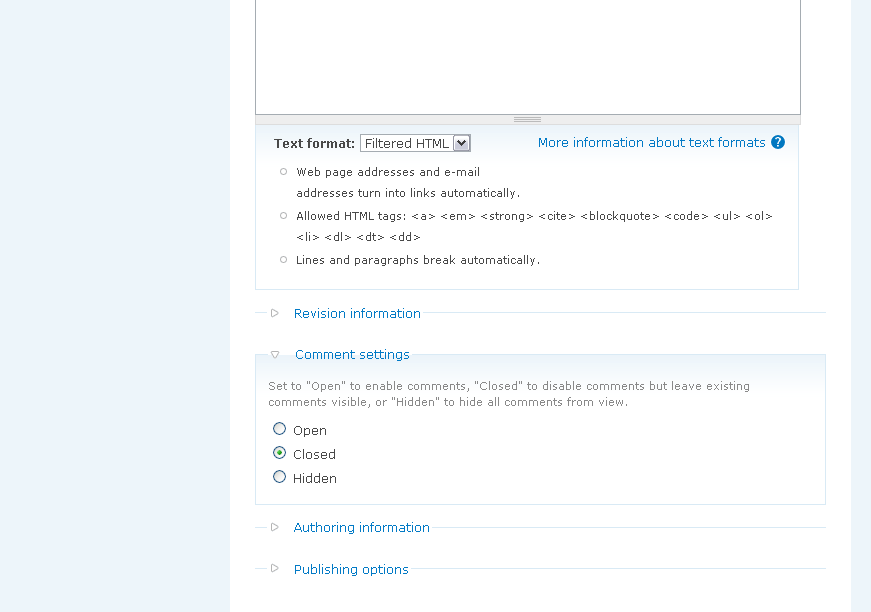Click the "Hidden" radio label text
This screenshot has height=612, width=871.
click(x=315, y=479)
